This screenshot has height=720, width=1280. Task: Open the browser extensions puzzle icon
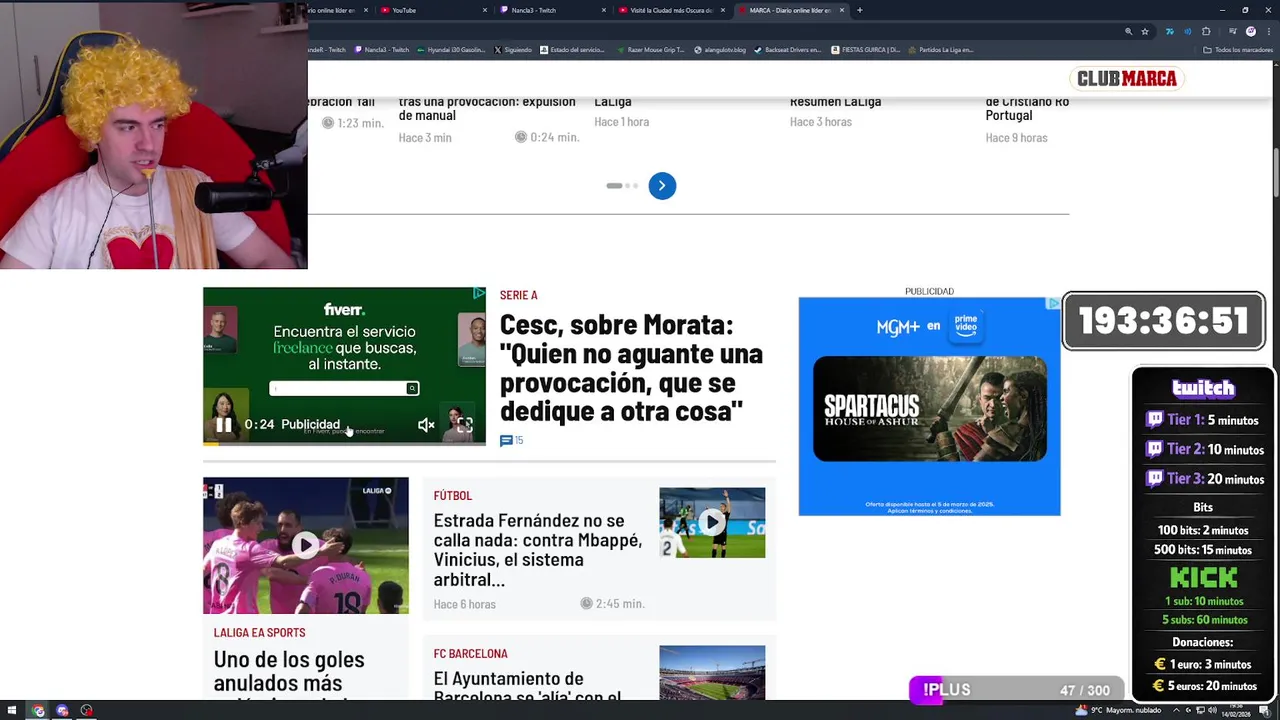click(1206, 32)
